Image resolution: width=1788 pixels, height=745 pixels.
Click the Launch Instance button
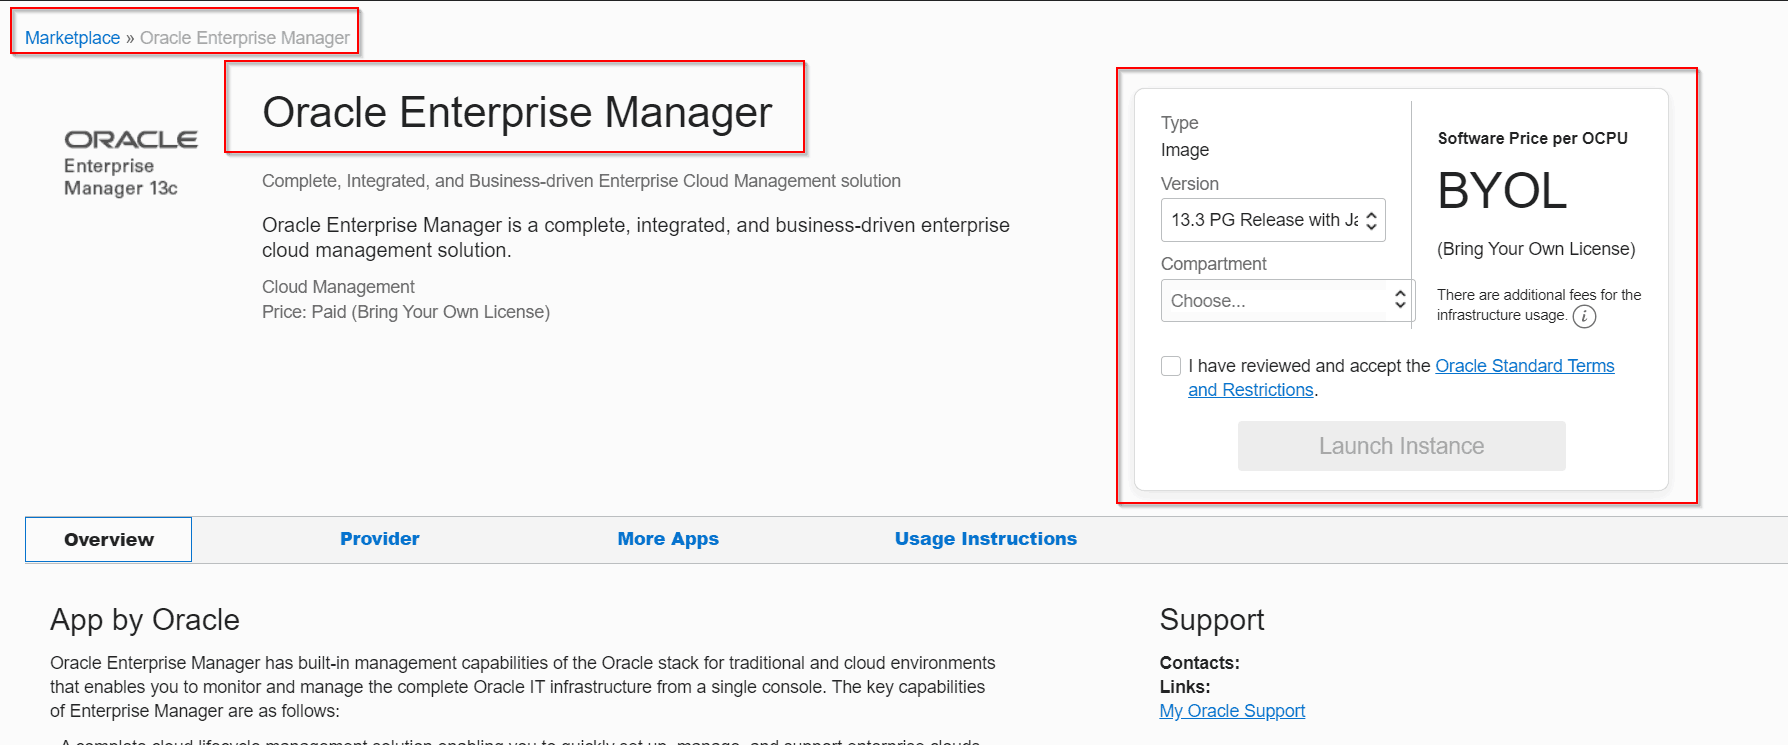[1402, 446]
